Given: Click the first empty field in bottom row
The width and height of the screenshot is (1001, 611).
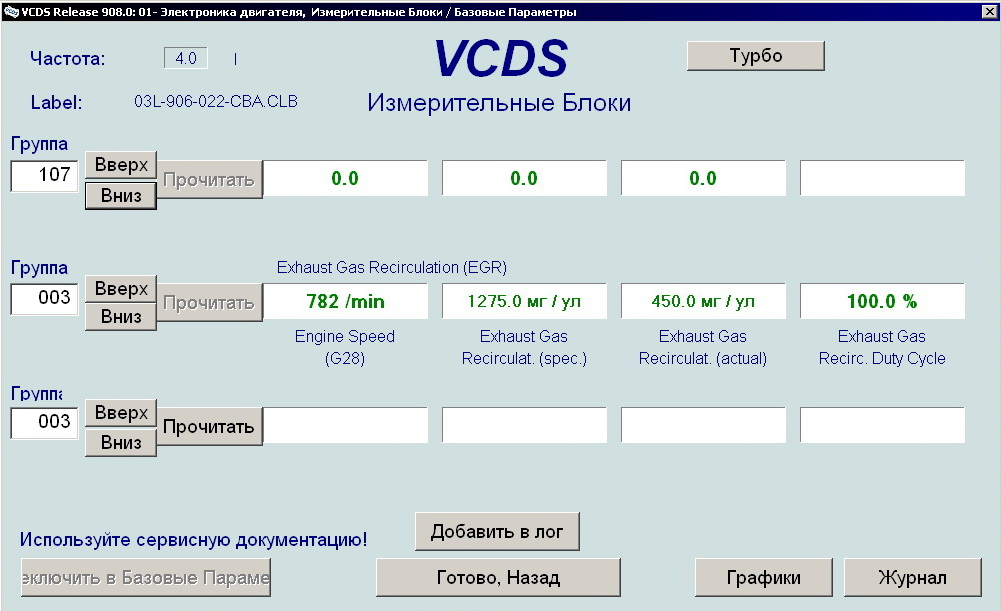Looking at the screenshot, I should point(345,425).
